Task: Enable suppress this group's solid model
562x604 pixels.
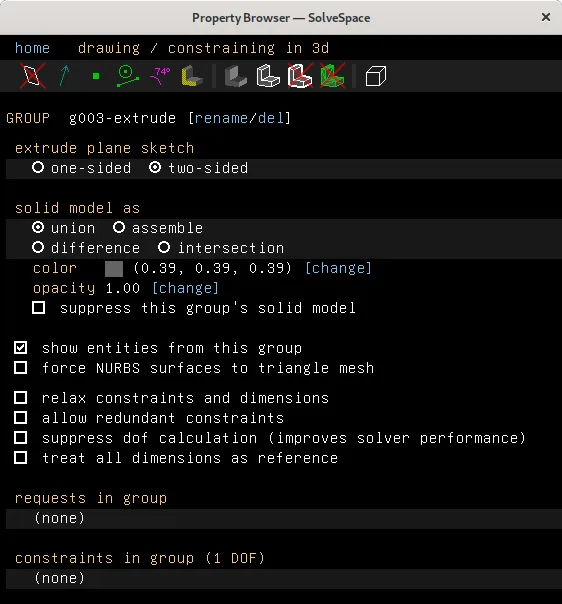Action: point(39,308)
